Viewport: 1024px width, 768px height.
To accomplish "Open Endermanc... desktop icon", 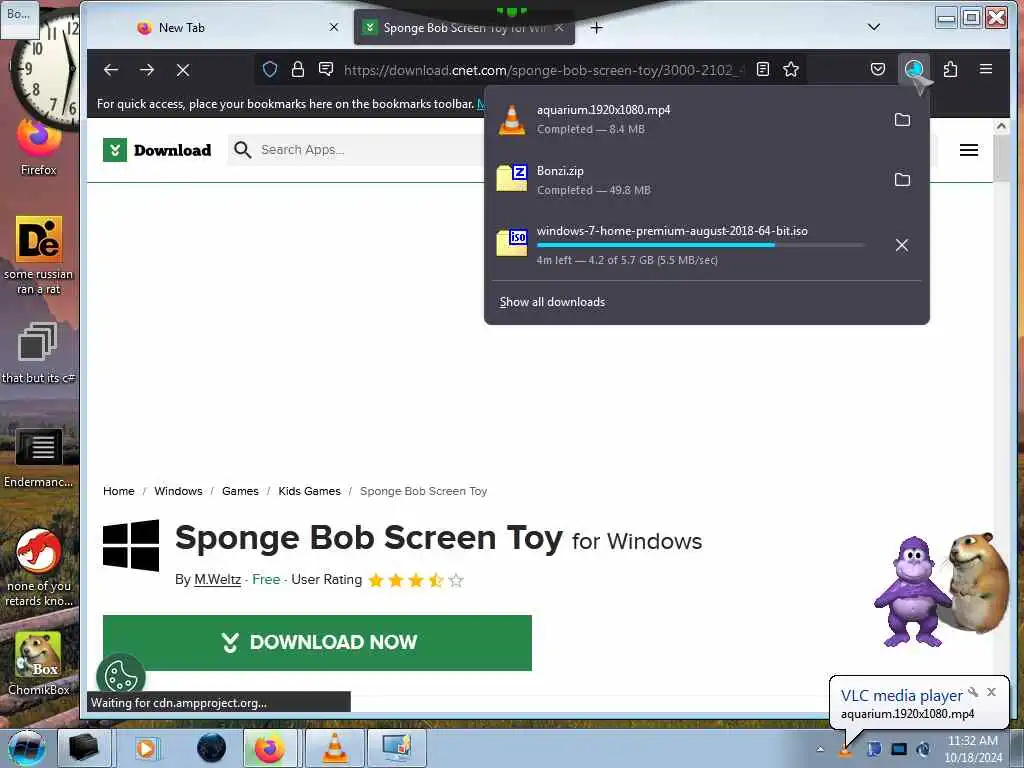I will (39, 458).
